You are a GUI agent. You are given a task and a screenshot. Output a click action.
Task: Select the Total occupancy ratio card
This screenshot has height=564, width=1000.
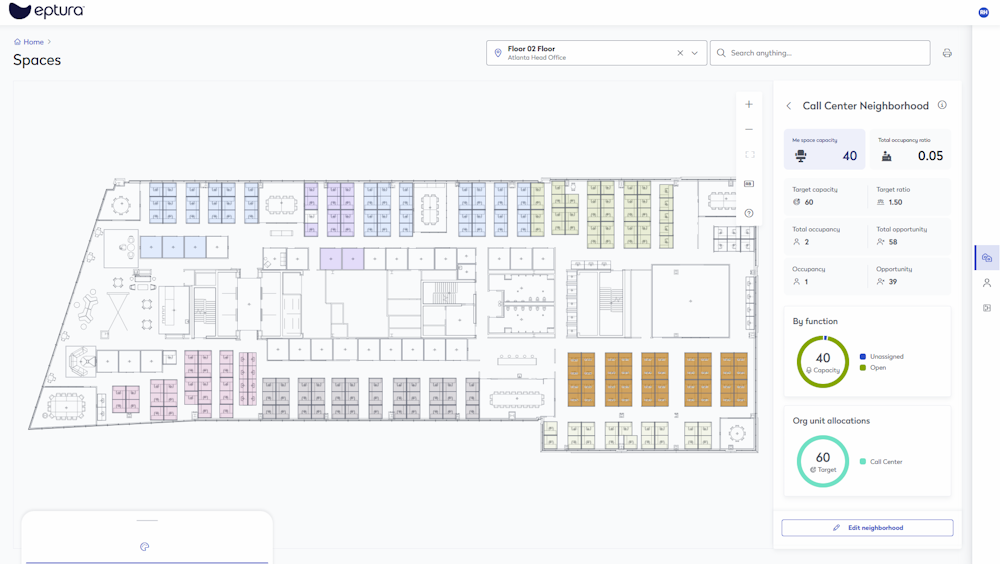[x=910, y=149]
